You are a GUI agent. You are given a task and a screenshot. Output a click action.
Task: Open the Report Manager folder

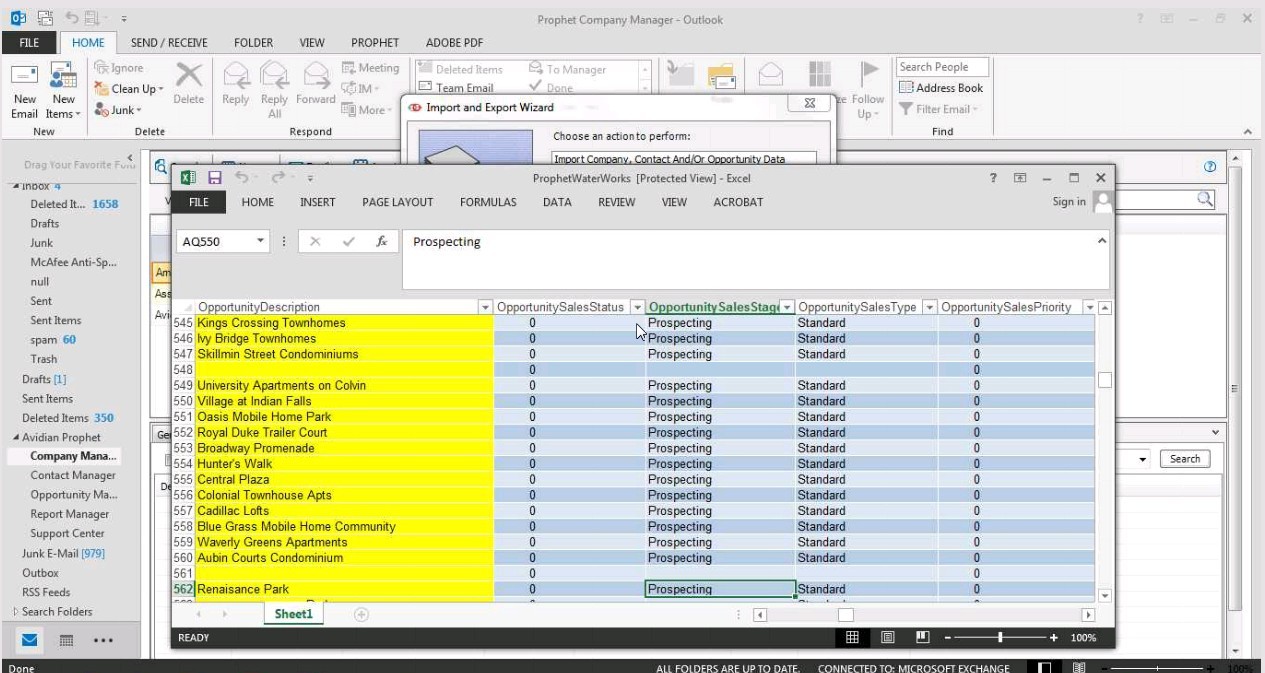[x=69, y=514]
